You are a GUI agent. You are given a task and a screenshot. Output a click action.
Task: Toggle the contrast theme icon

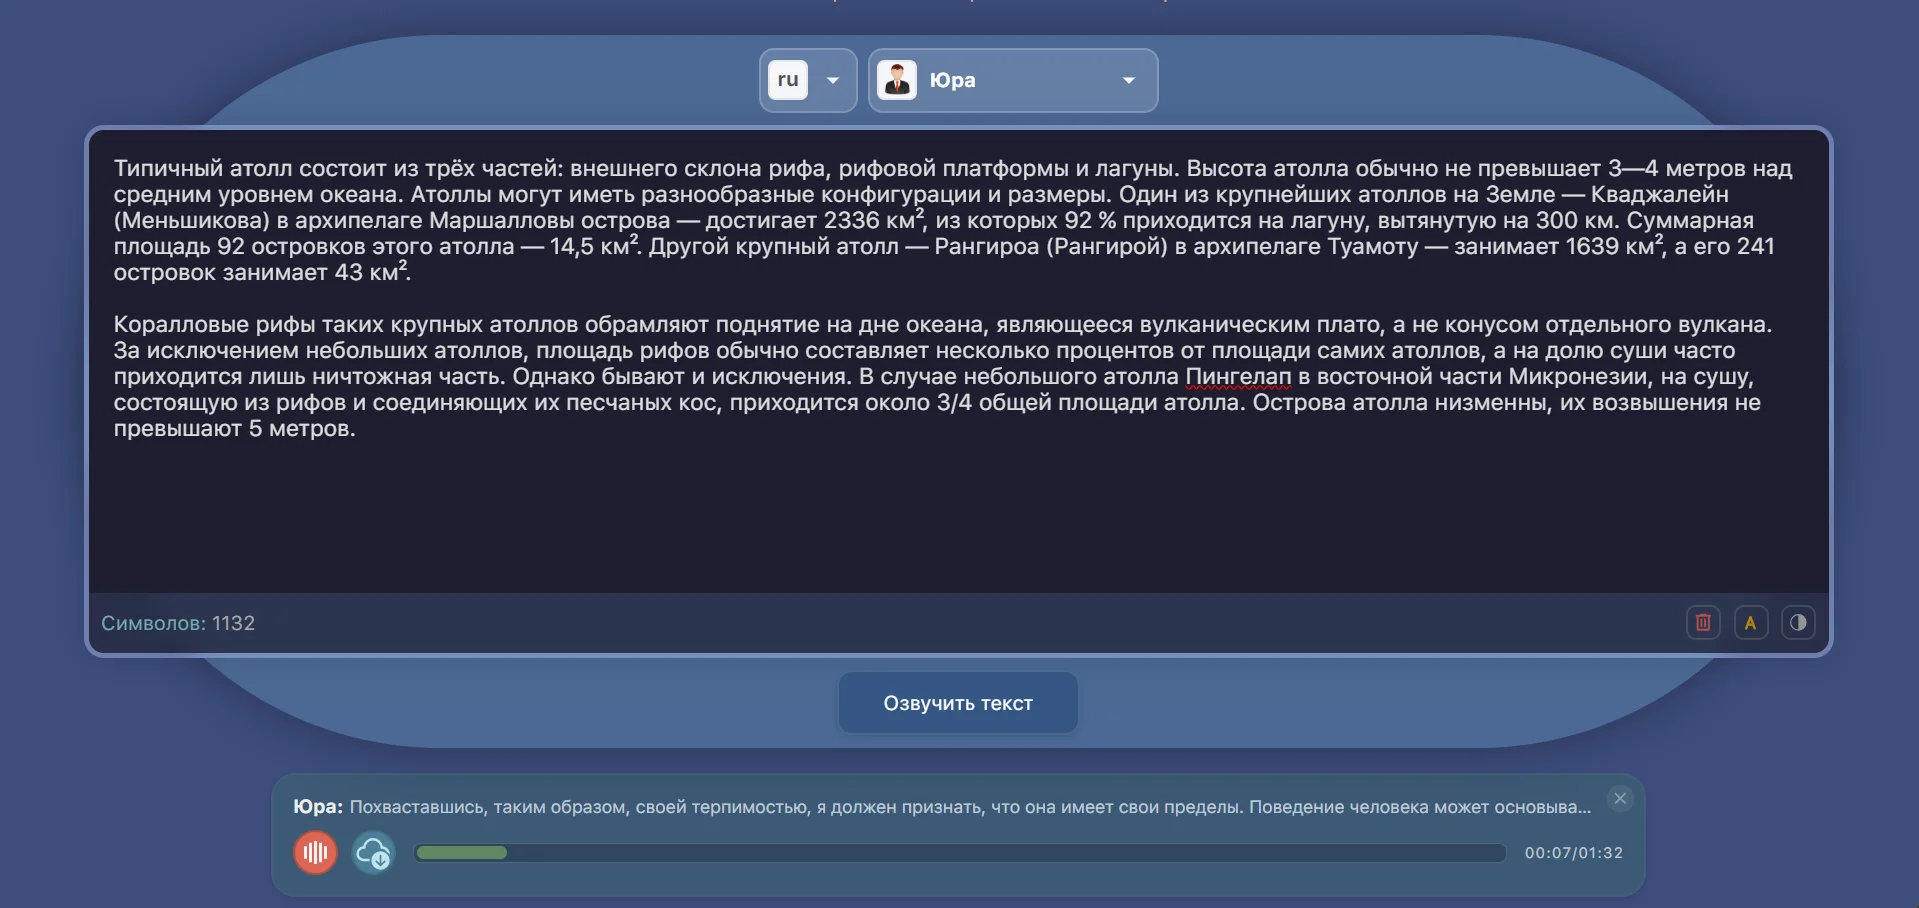pyautogui.click(x=1798, y=623)
